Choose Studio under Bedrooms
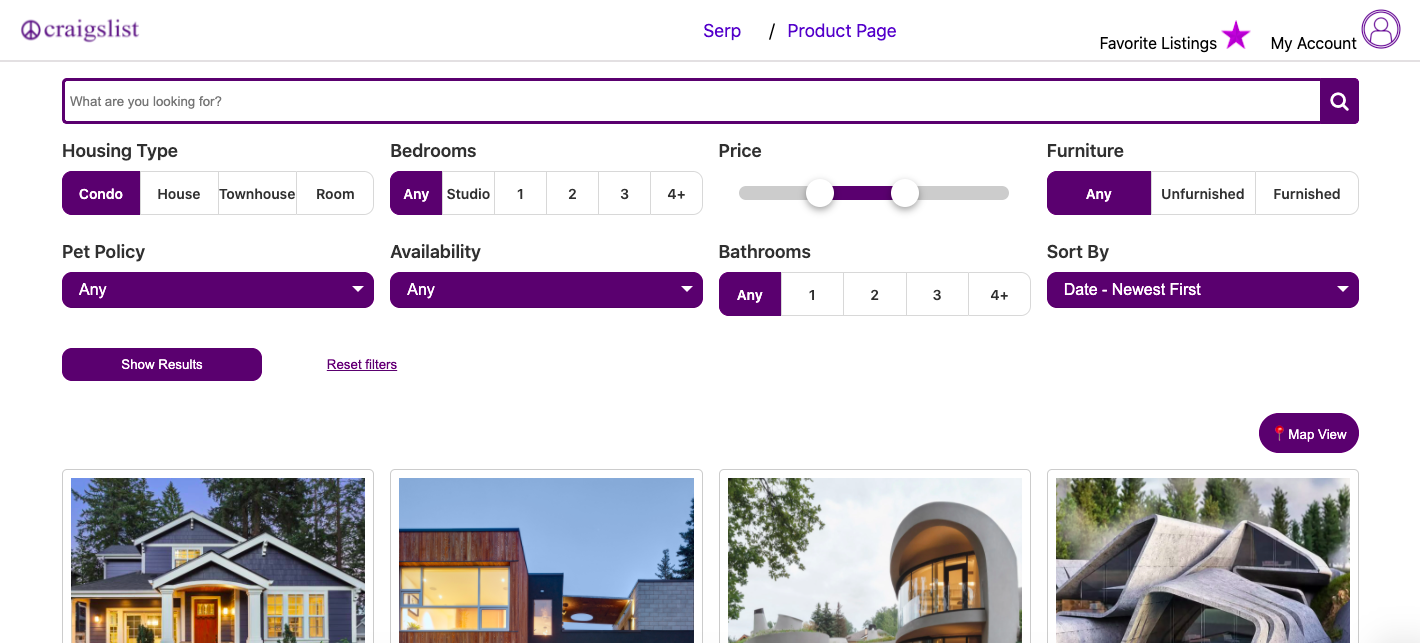1420x643 pixels. [x=468, y=194]
